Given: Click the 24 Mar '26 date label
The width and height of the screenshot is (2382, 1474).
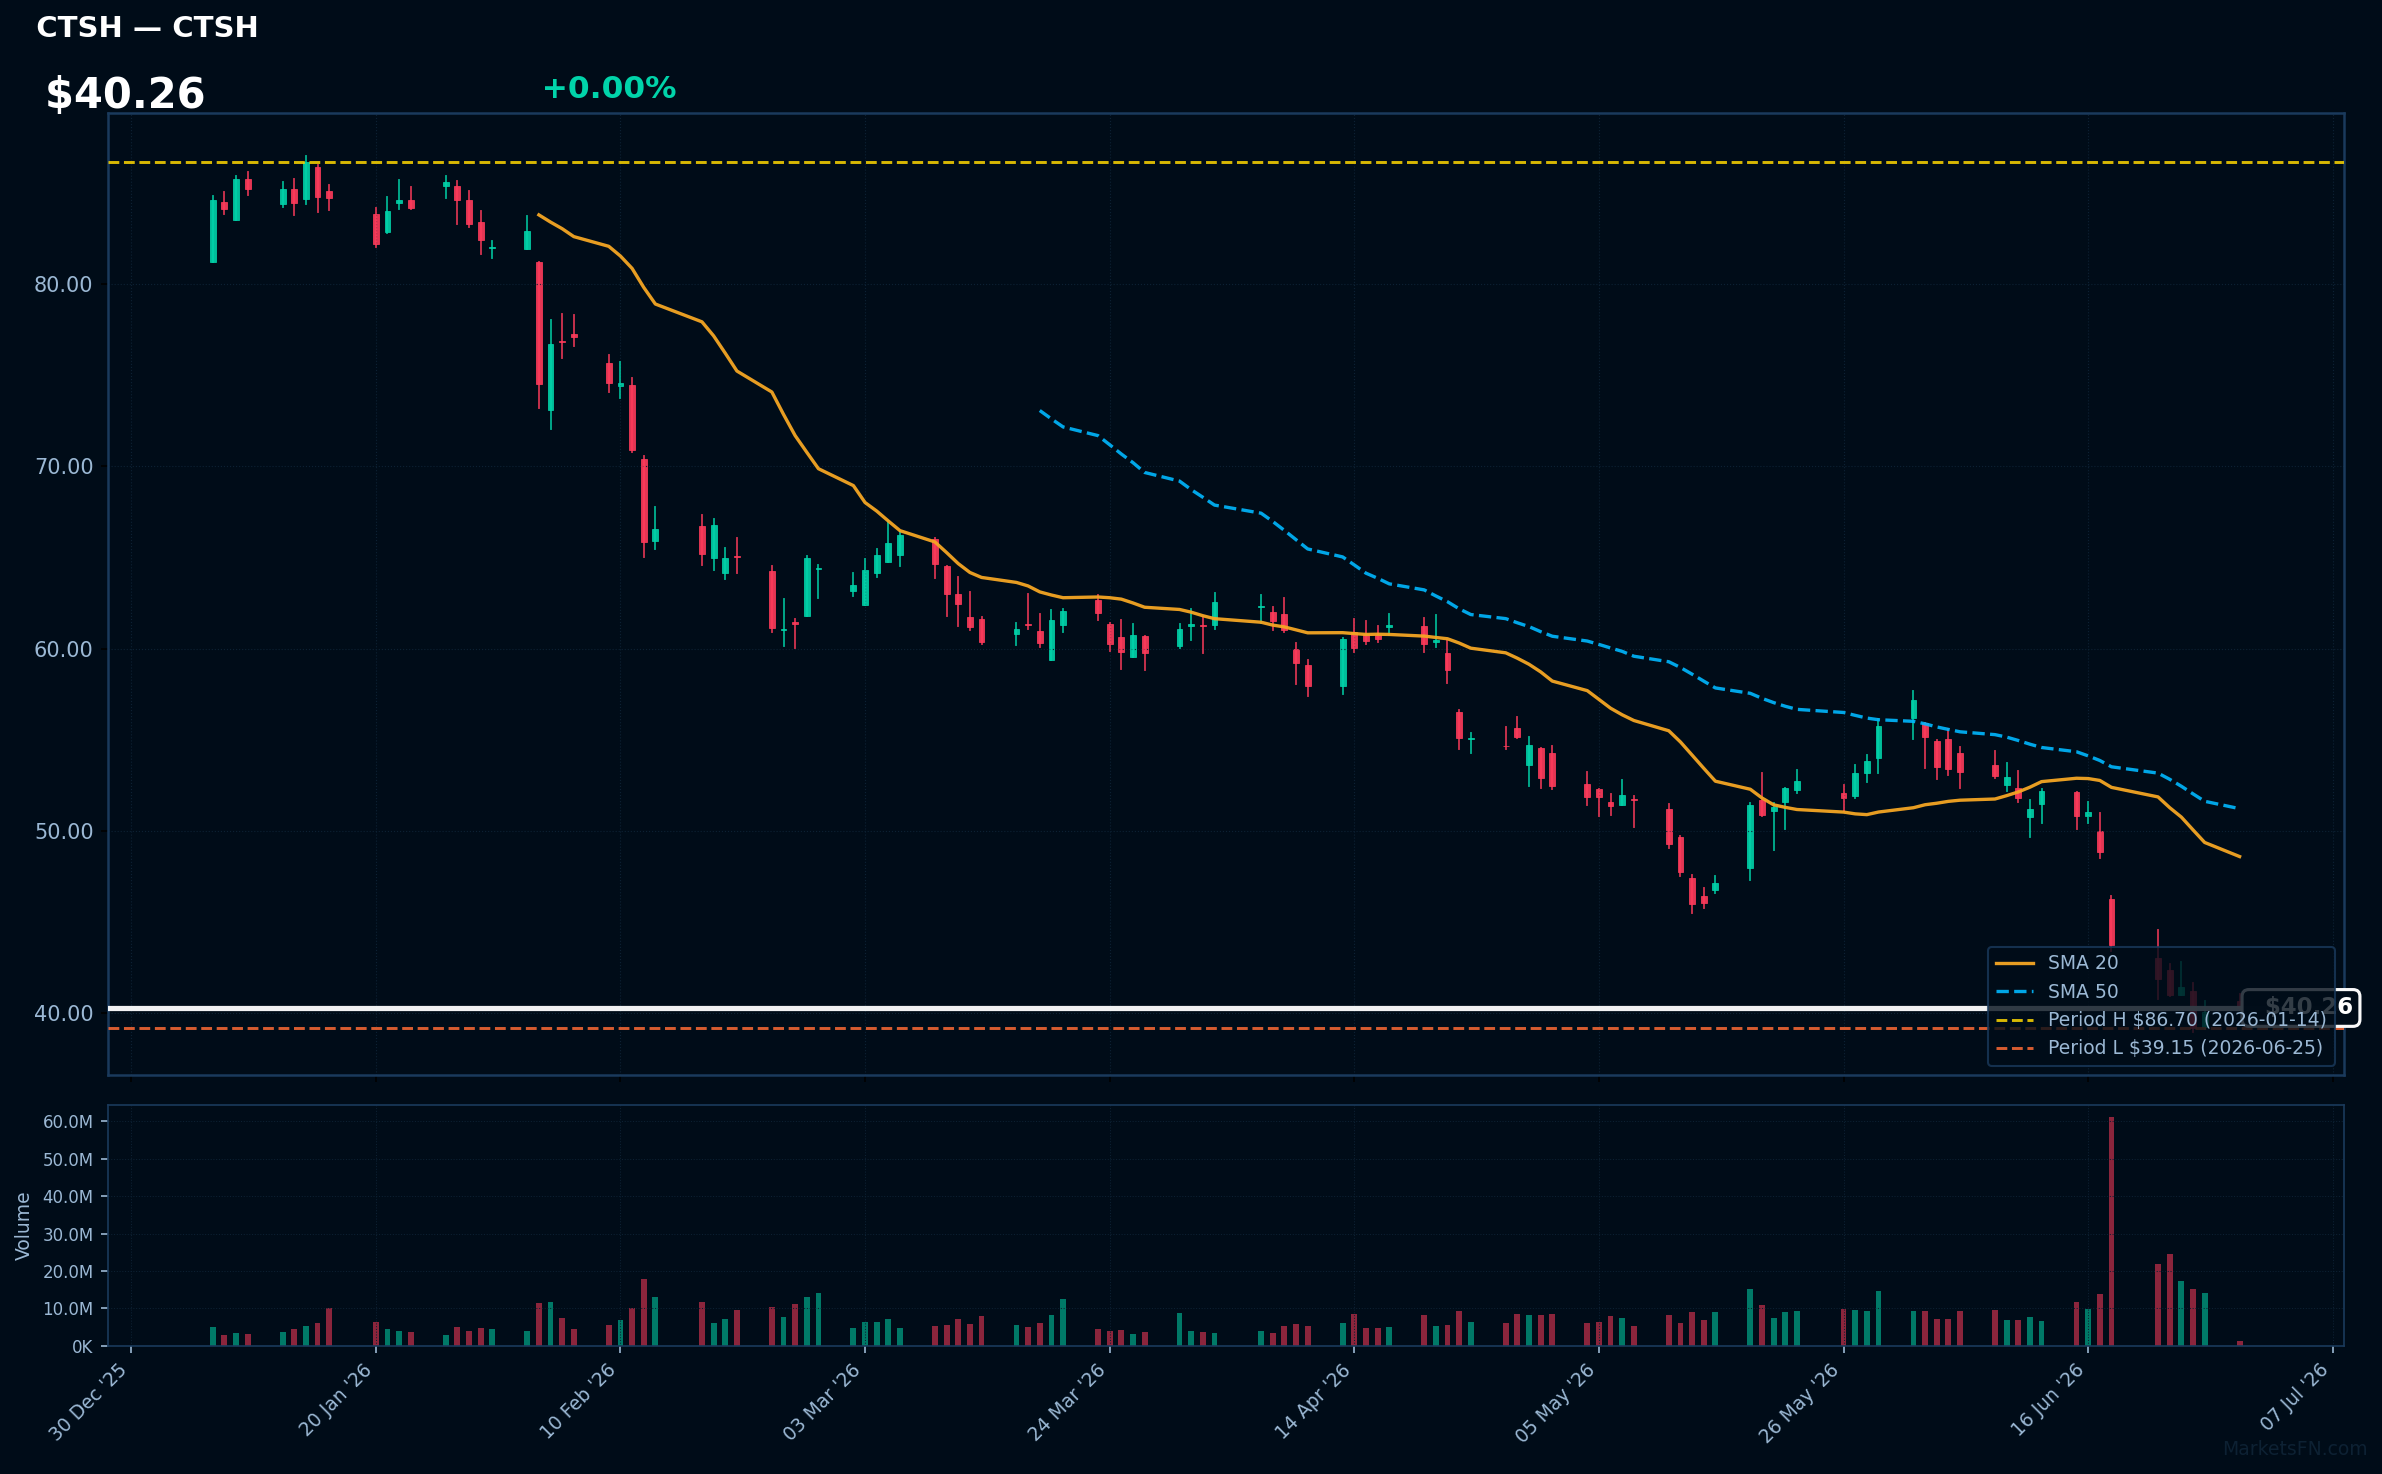Looking at the screenshot, I should coord(1067,1402).
